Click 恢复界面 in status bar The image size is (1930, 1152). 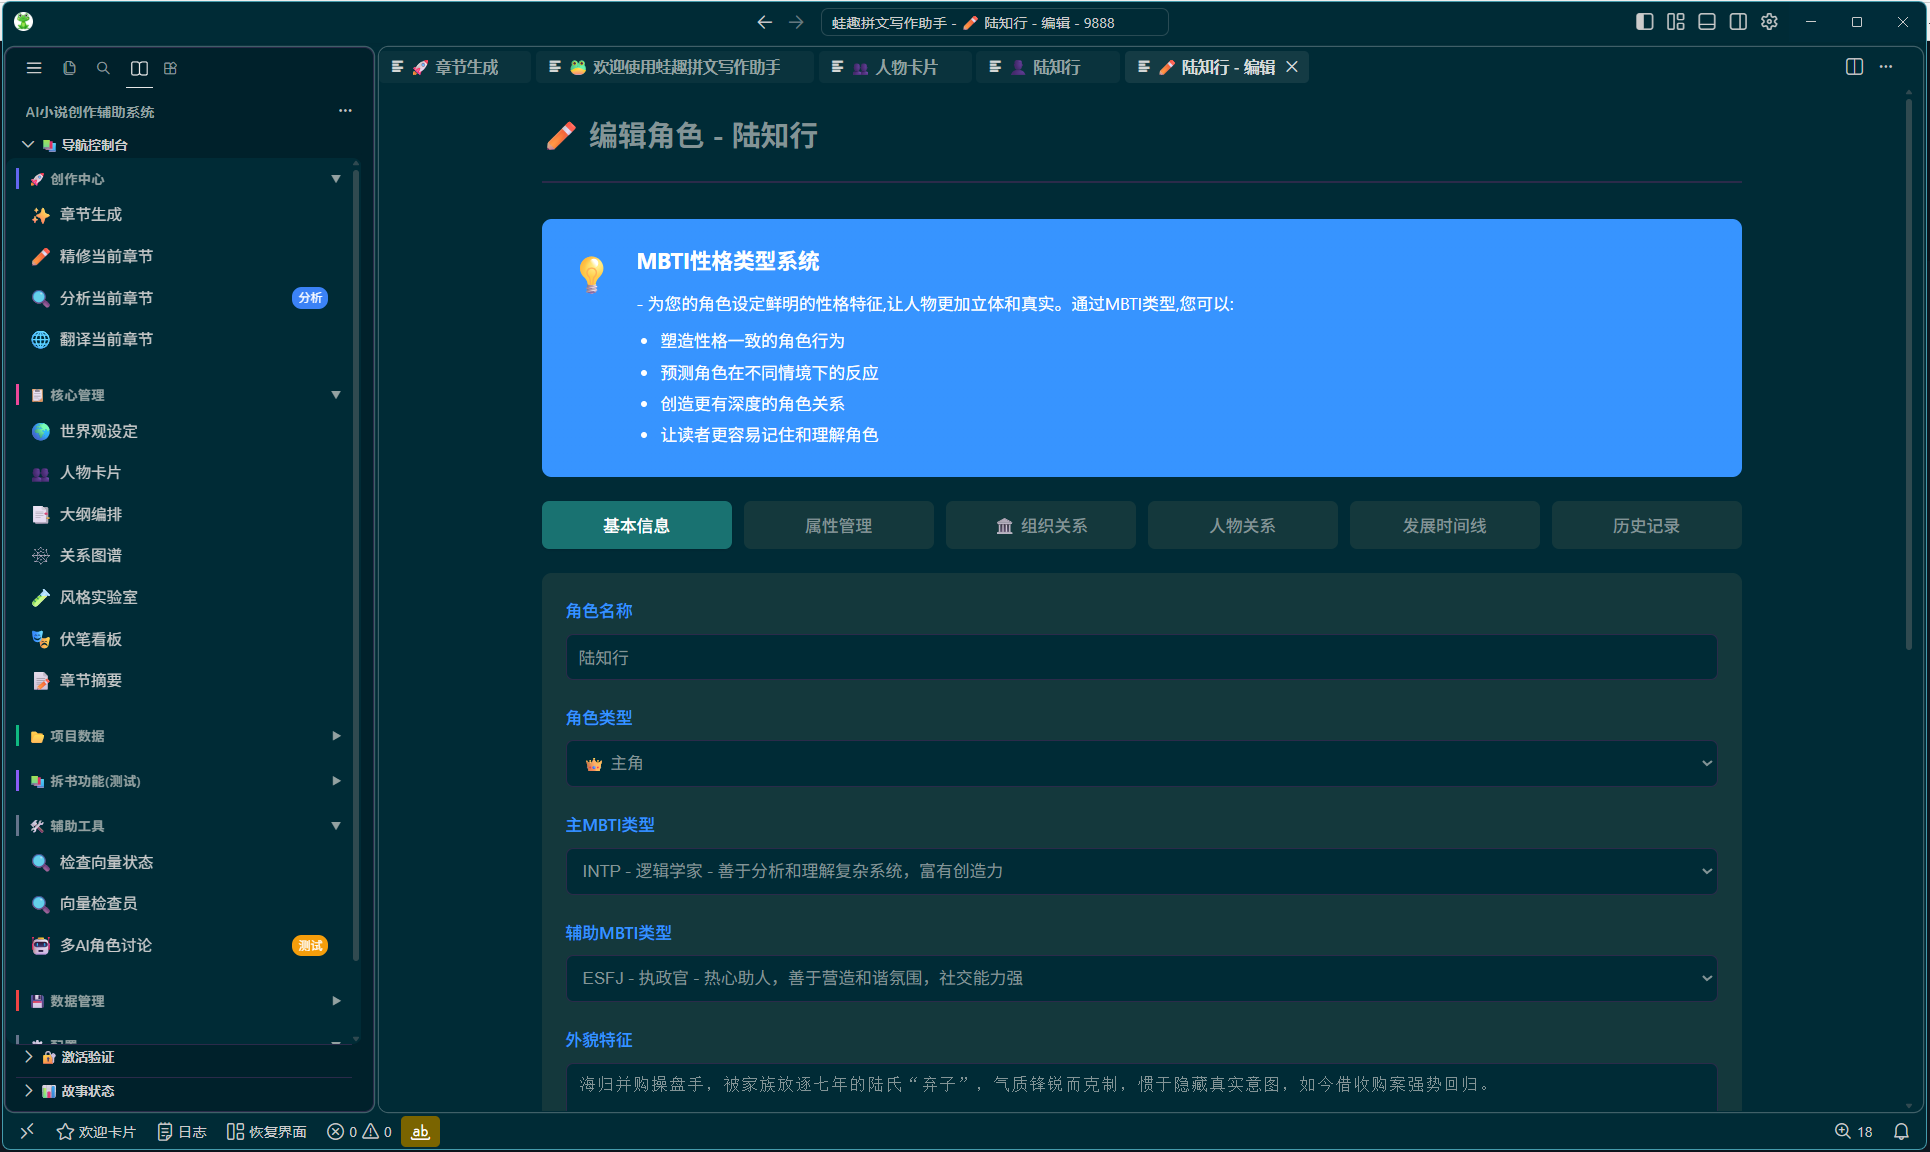coord(267,1131)
